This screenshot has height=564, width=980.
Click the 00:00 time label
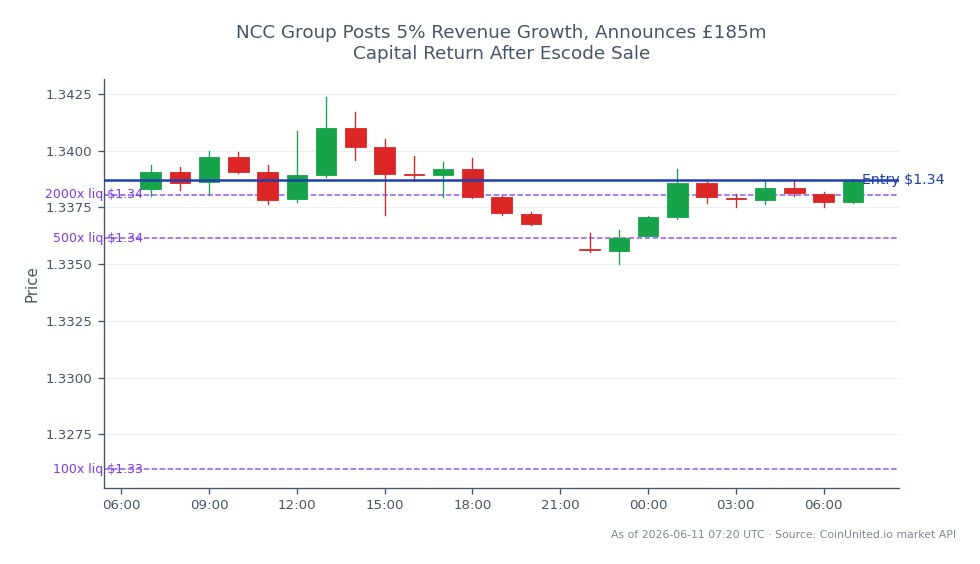tap(648, 505)
